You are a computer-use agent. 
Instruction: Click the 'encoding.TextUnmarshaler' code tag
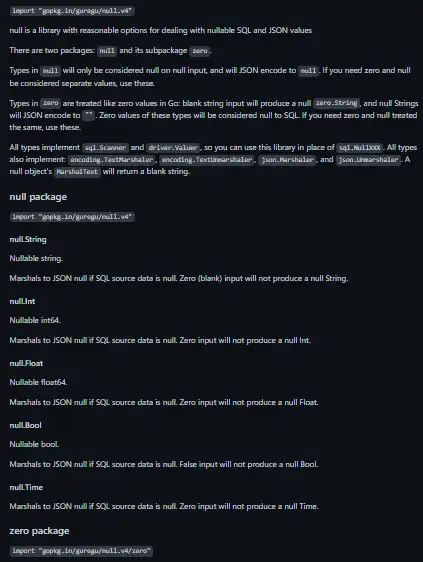click(x=206, y=160)
